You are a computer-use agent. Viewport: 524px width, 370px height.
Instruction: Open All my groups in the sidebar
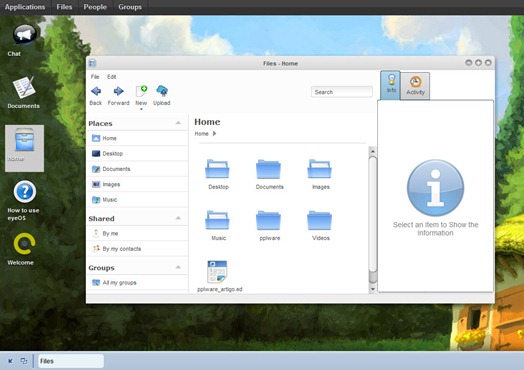137,282
